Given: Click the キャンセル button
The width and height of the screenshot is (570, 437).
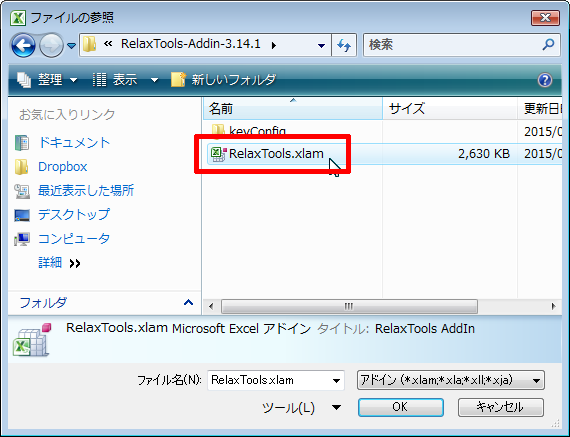Looking at the screenshot, I should [501, 407].
